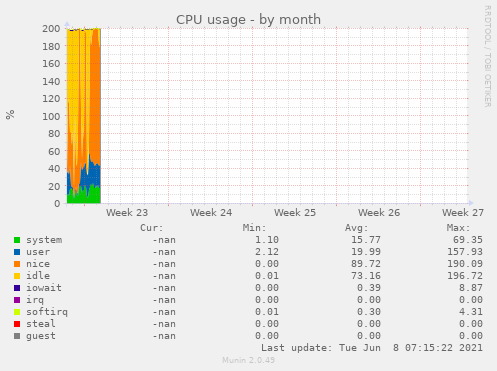Click the green system legend swatch
The width and height of the screenshot is (497, 371).
pos(17,240)
